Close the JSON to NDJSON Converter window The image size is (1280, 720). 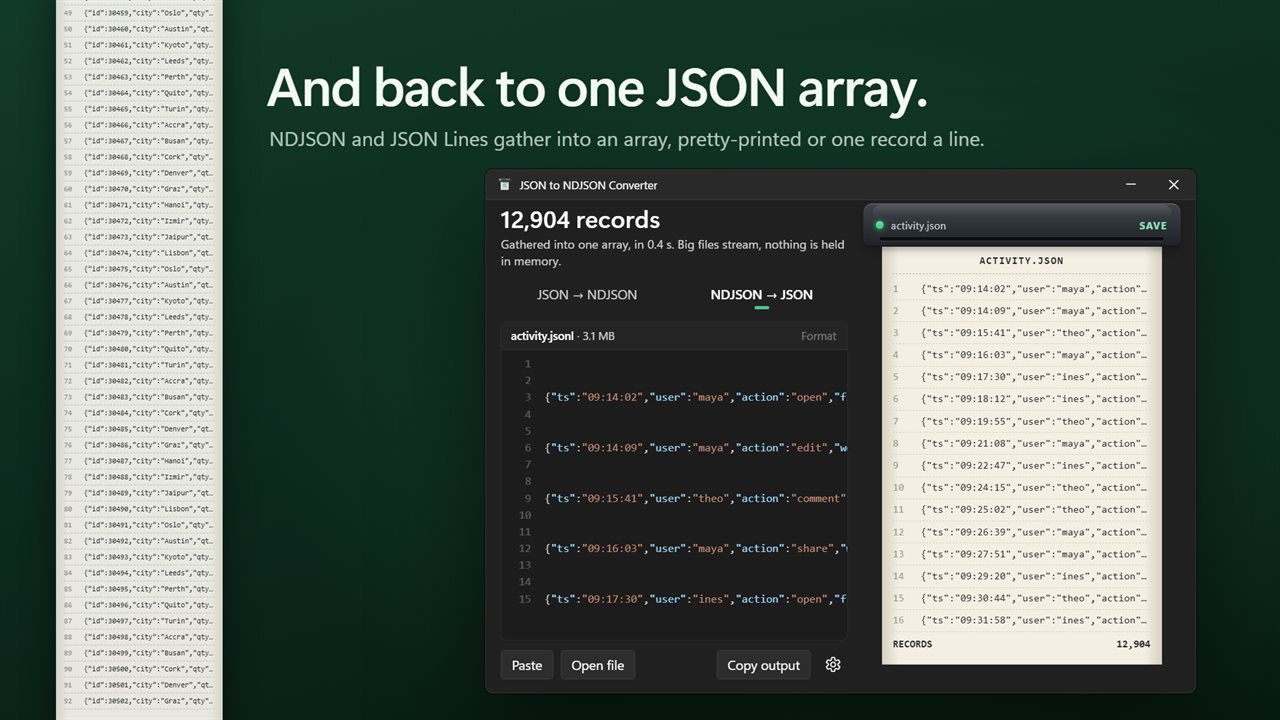[1174, 185]
